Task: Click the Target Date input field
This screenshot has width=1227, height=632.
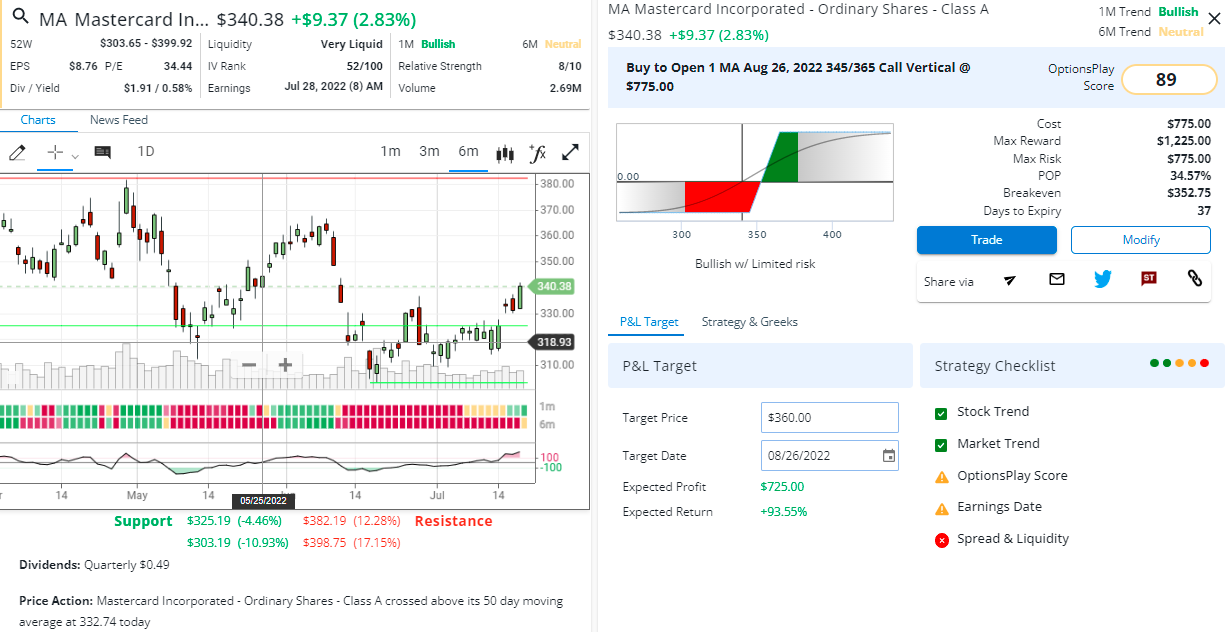Action: tap(830, 456)
